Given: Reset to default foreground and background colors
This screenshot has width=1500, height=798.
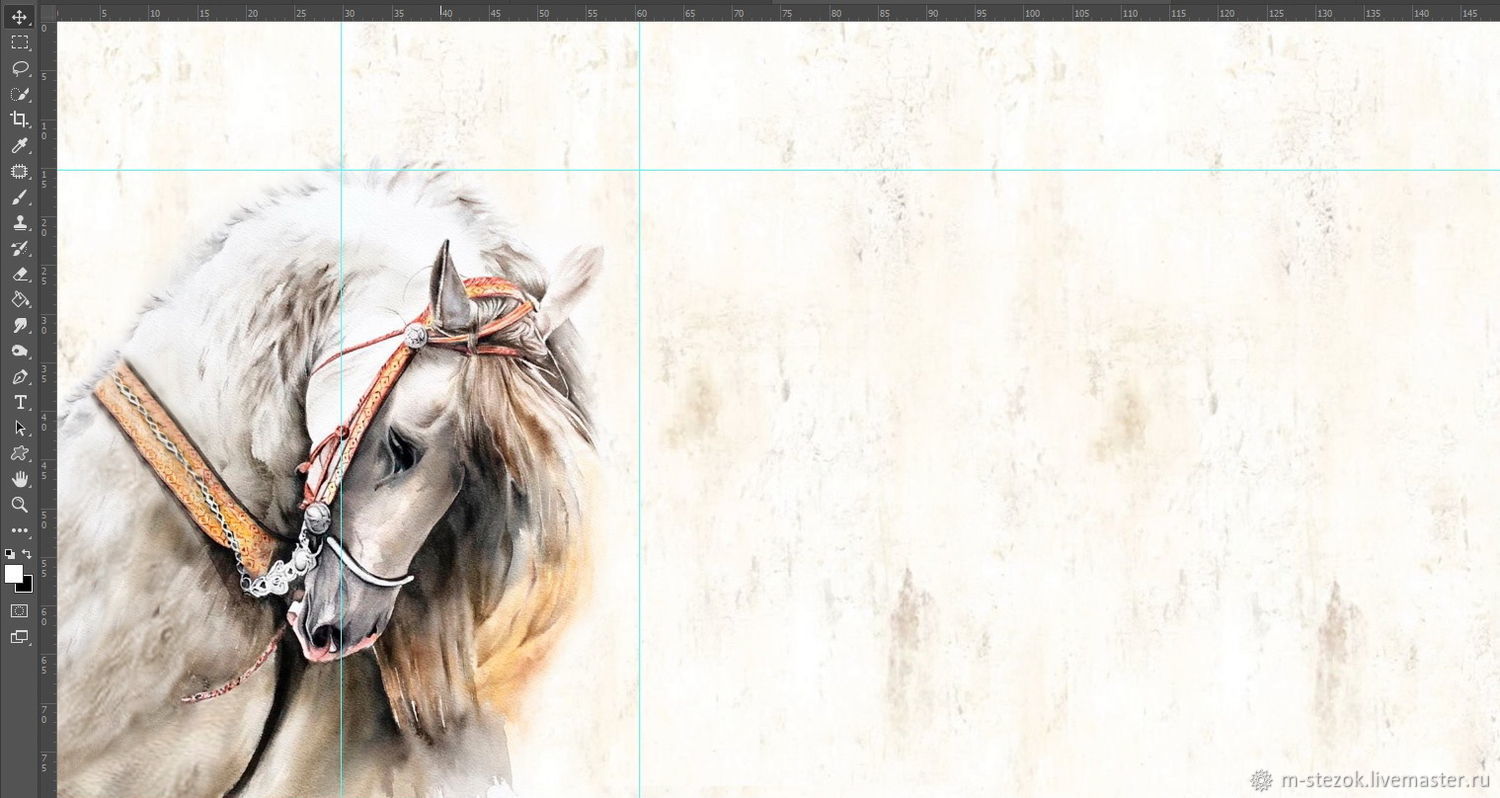Looking at the screenshot, I should (x=9, y=553).
